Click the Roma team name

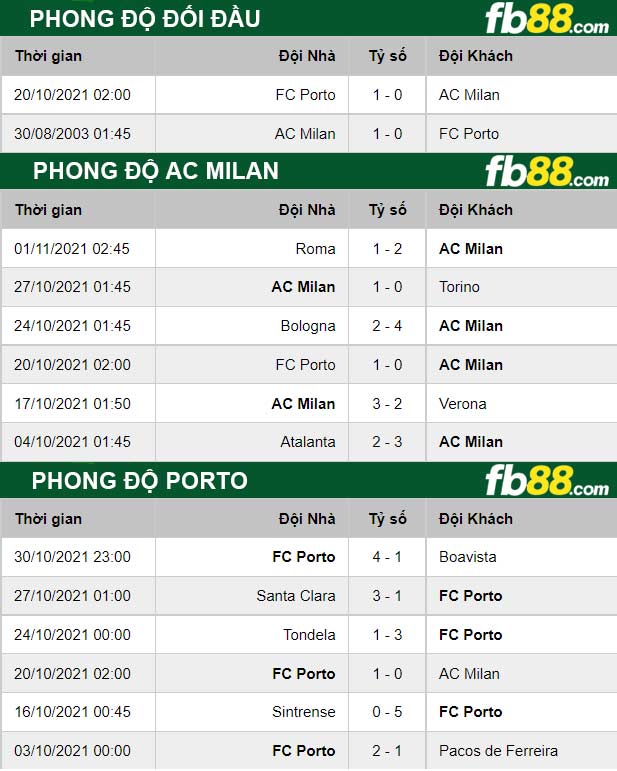click(x=315, y=249)
